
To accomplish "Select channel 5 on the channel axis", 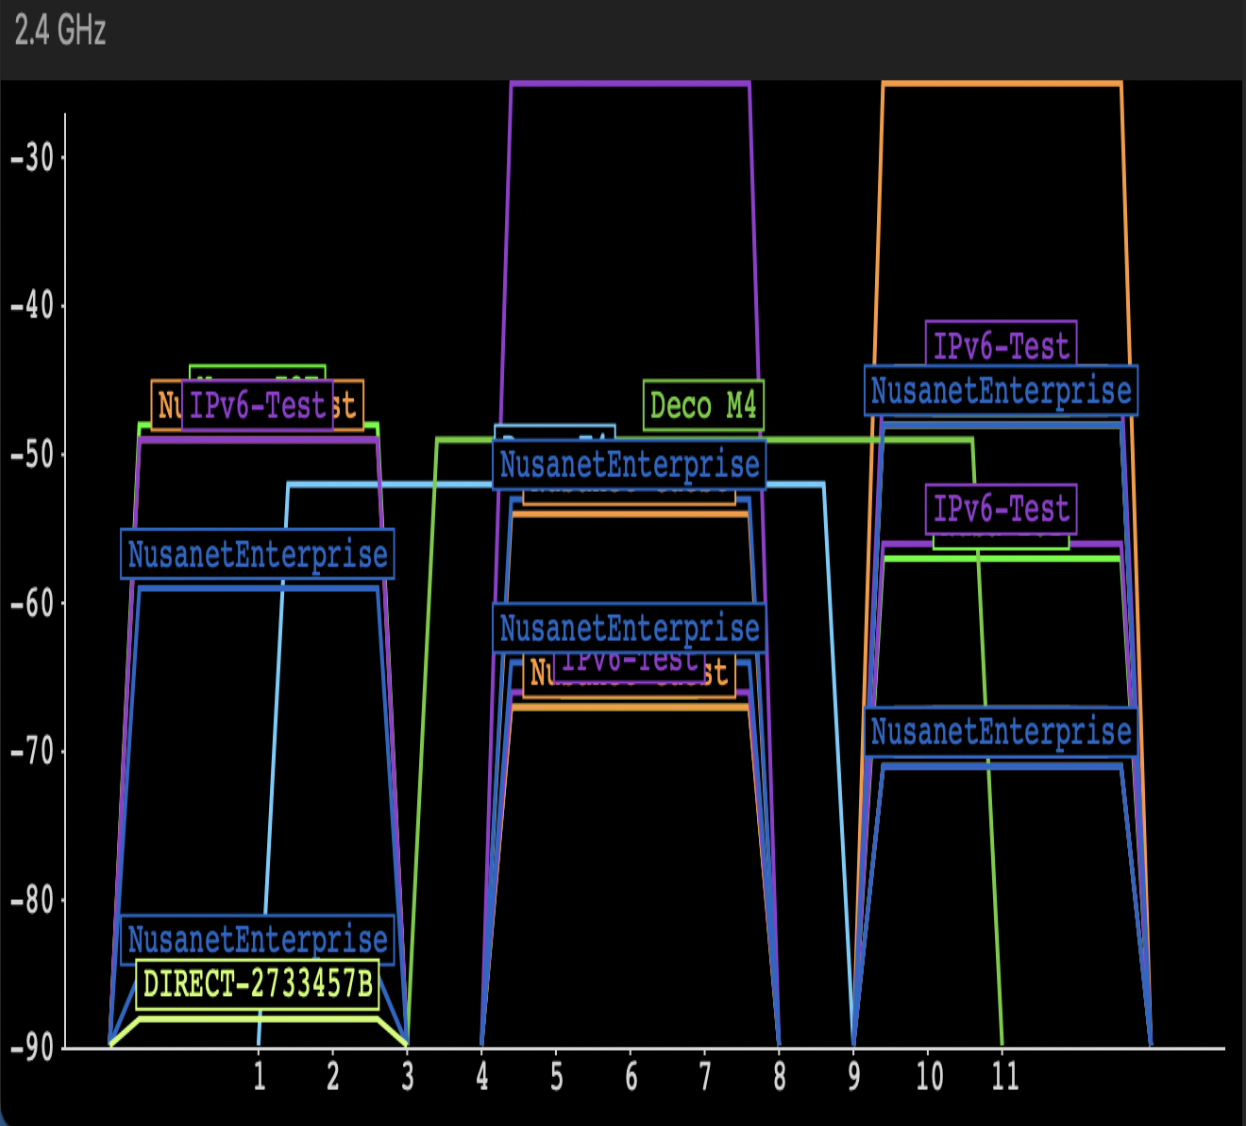I will pyautogui.click(x=556, y=1076).
